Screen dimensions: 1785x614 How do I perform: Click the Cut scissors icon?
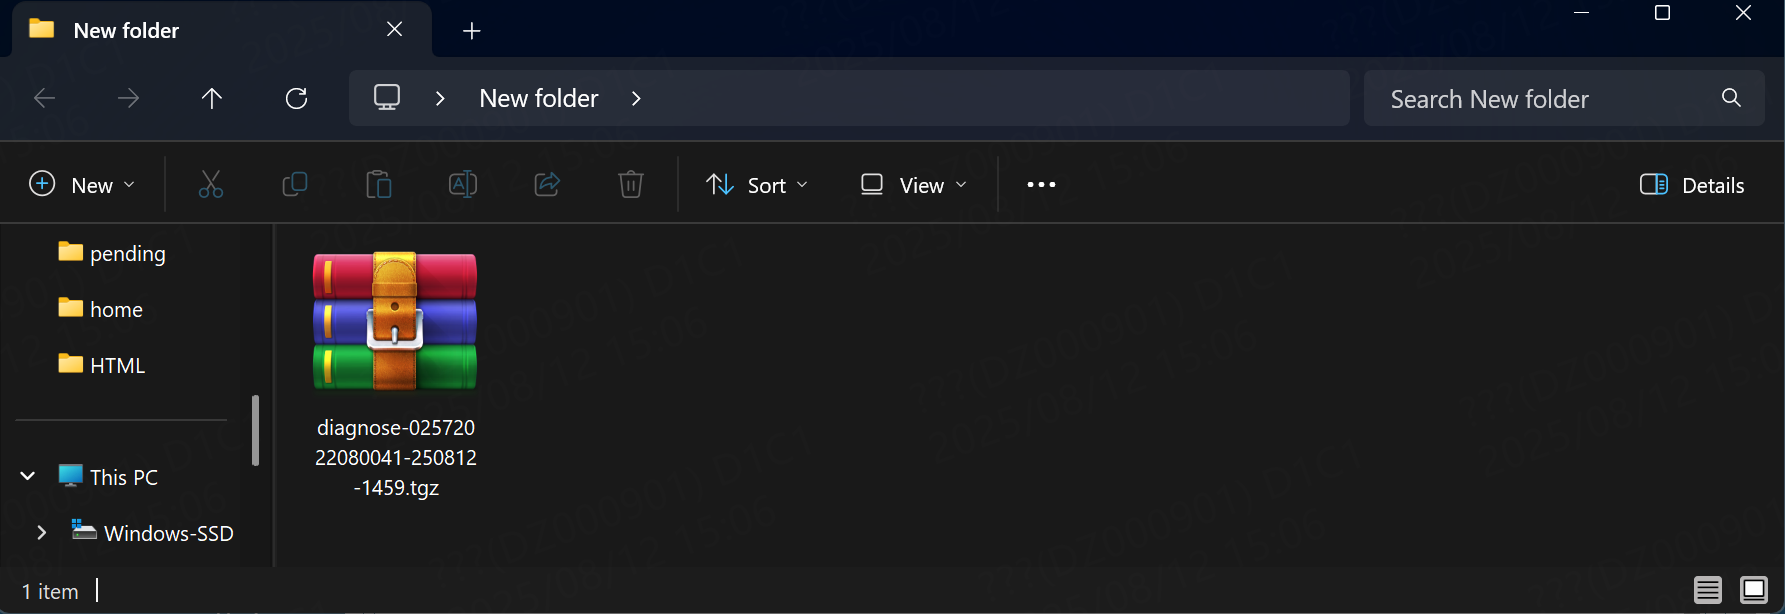click(x=211, y=185)
